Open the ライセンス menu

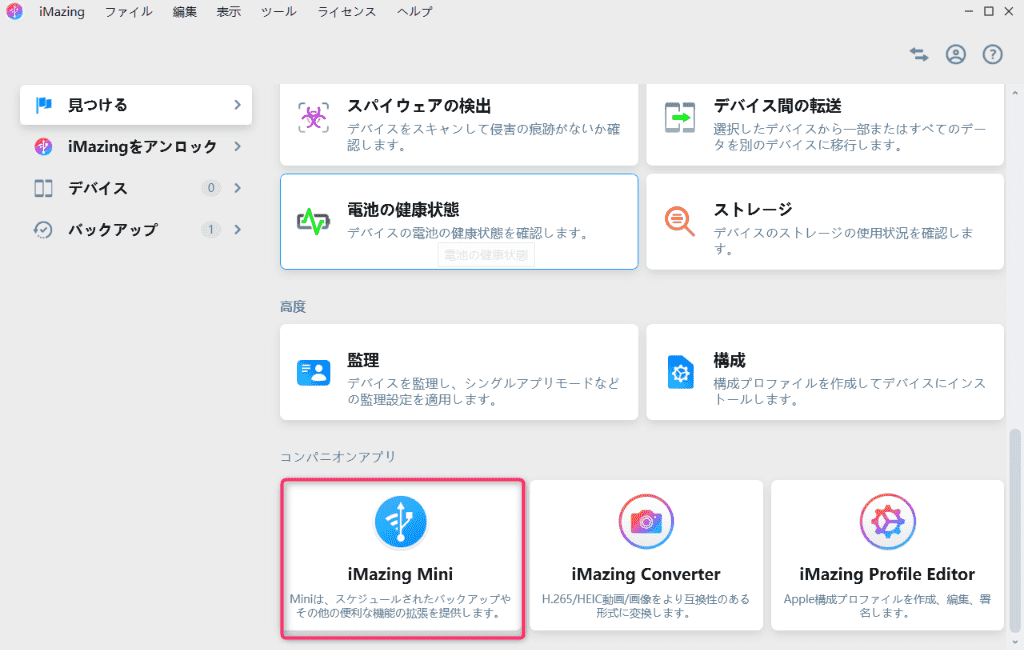coord(347,12)
